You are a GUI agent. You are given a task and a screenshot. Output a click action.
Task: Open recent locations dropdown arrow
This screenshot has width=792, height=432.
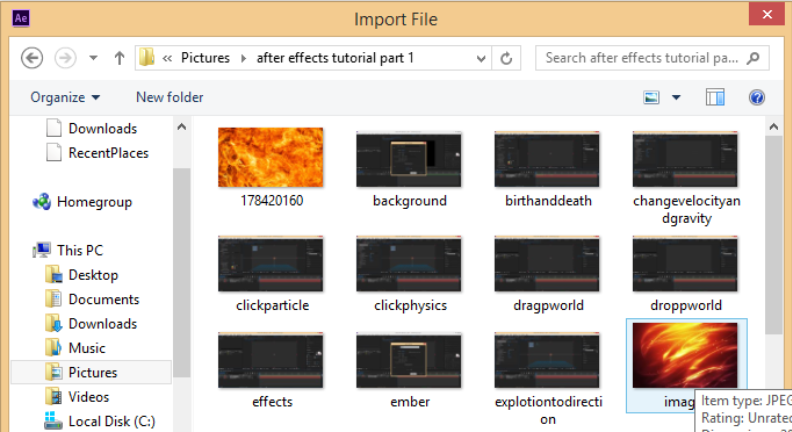point(93,58)
